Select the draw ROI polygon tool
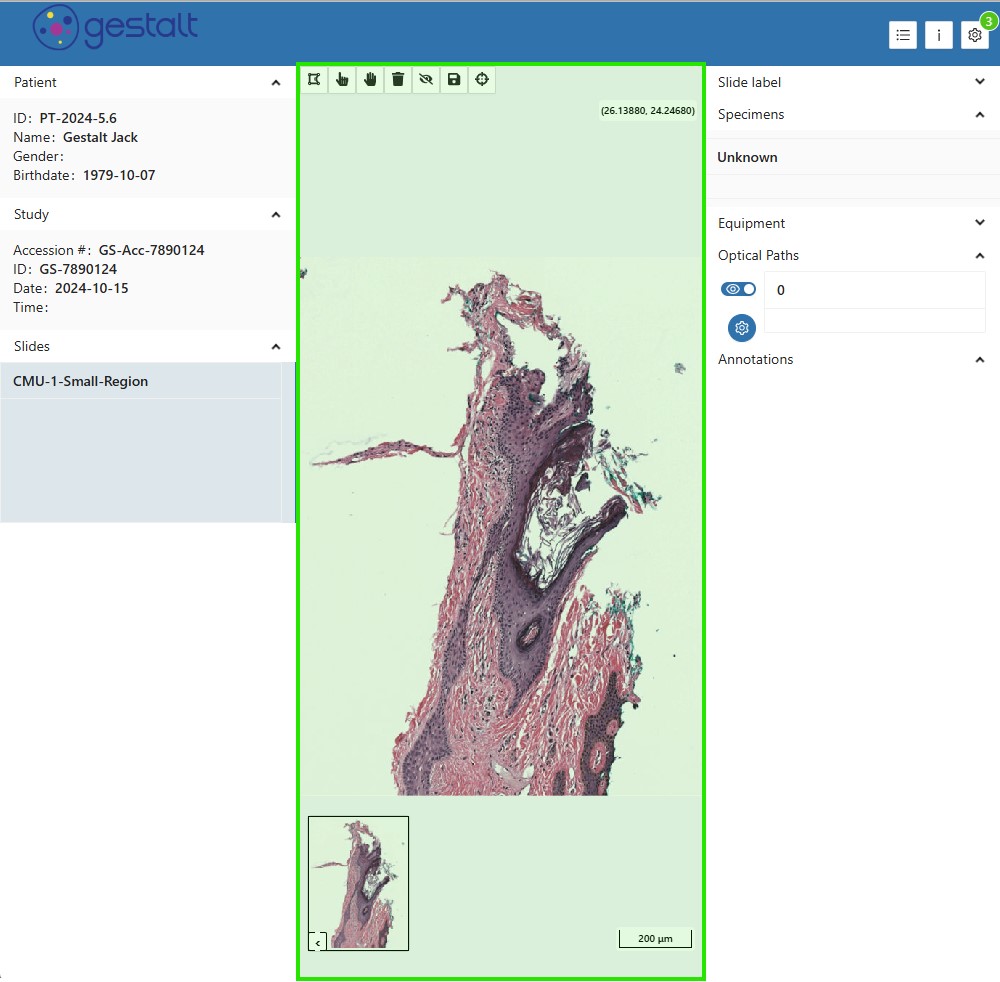The image size is (1000, 982). click(315, 80)
